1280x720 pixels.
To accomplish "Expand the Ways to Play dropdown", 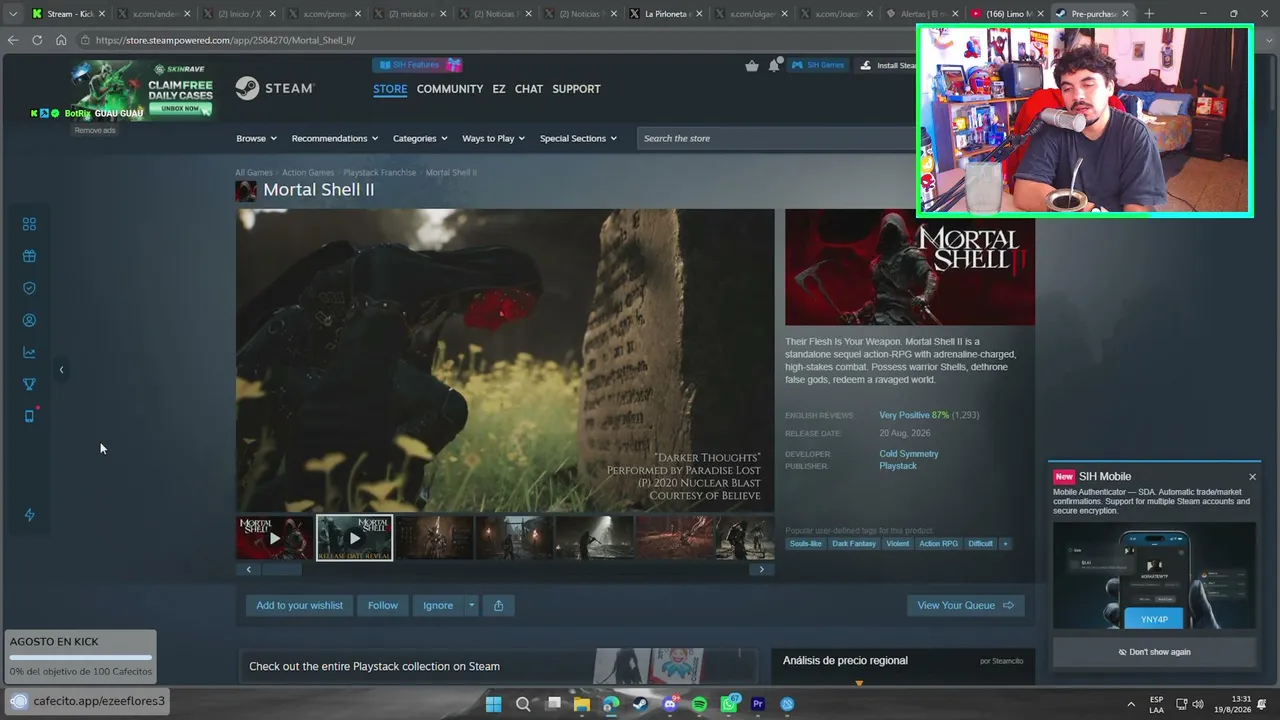I will (x=493, y=138).
